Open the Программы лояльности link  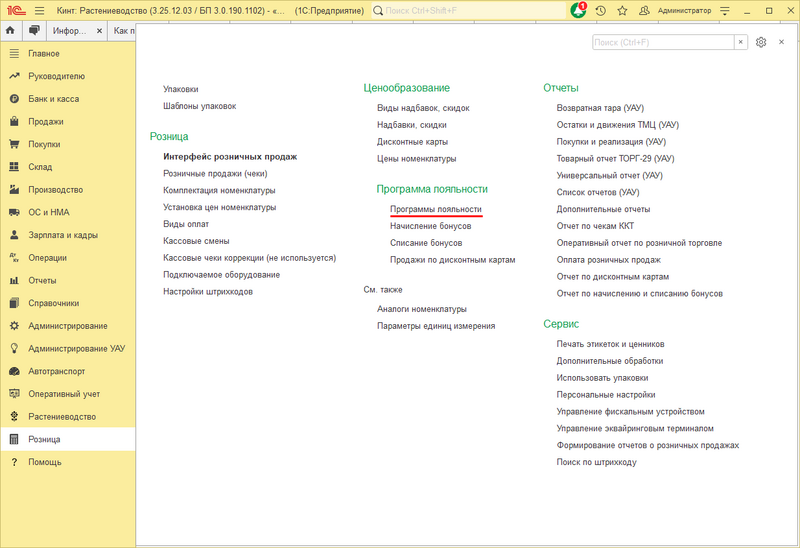[x=436, y=210]
